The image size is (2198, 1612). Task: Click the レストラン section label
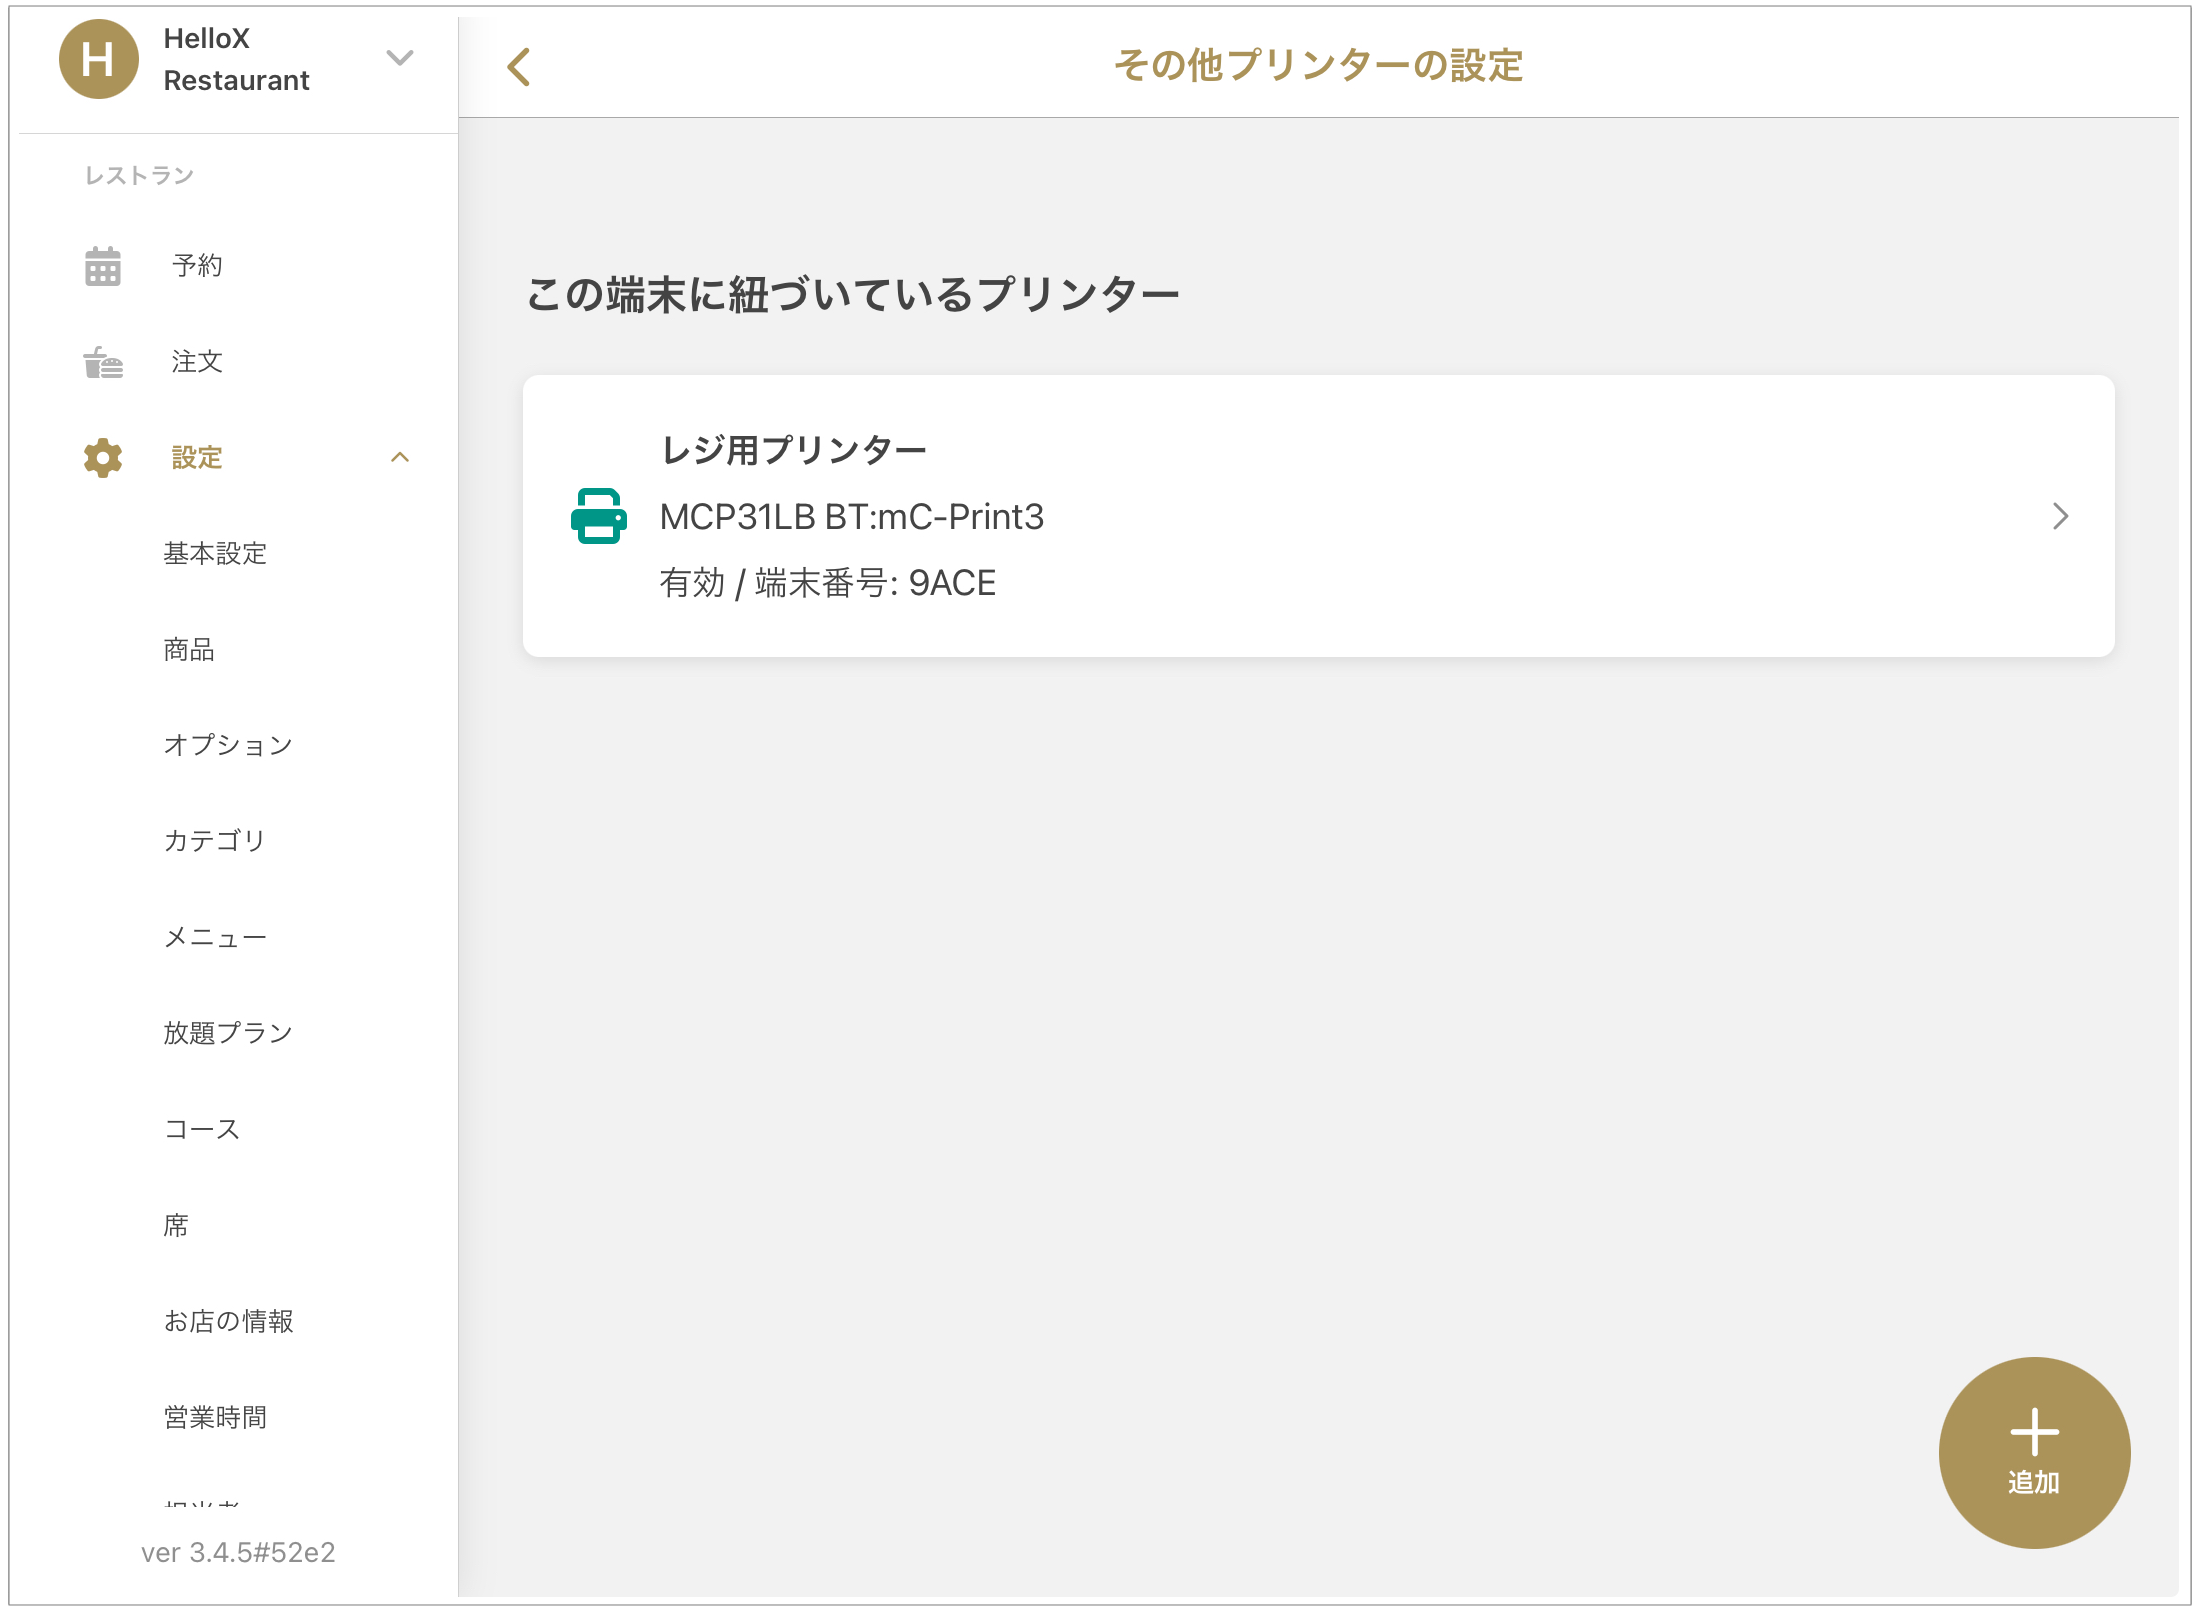139,175
